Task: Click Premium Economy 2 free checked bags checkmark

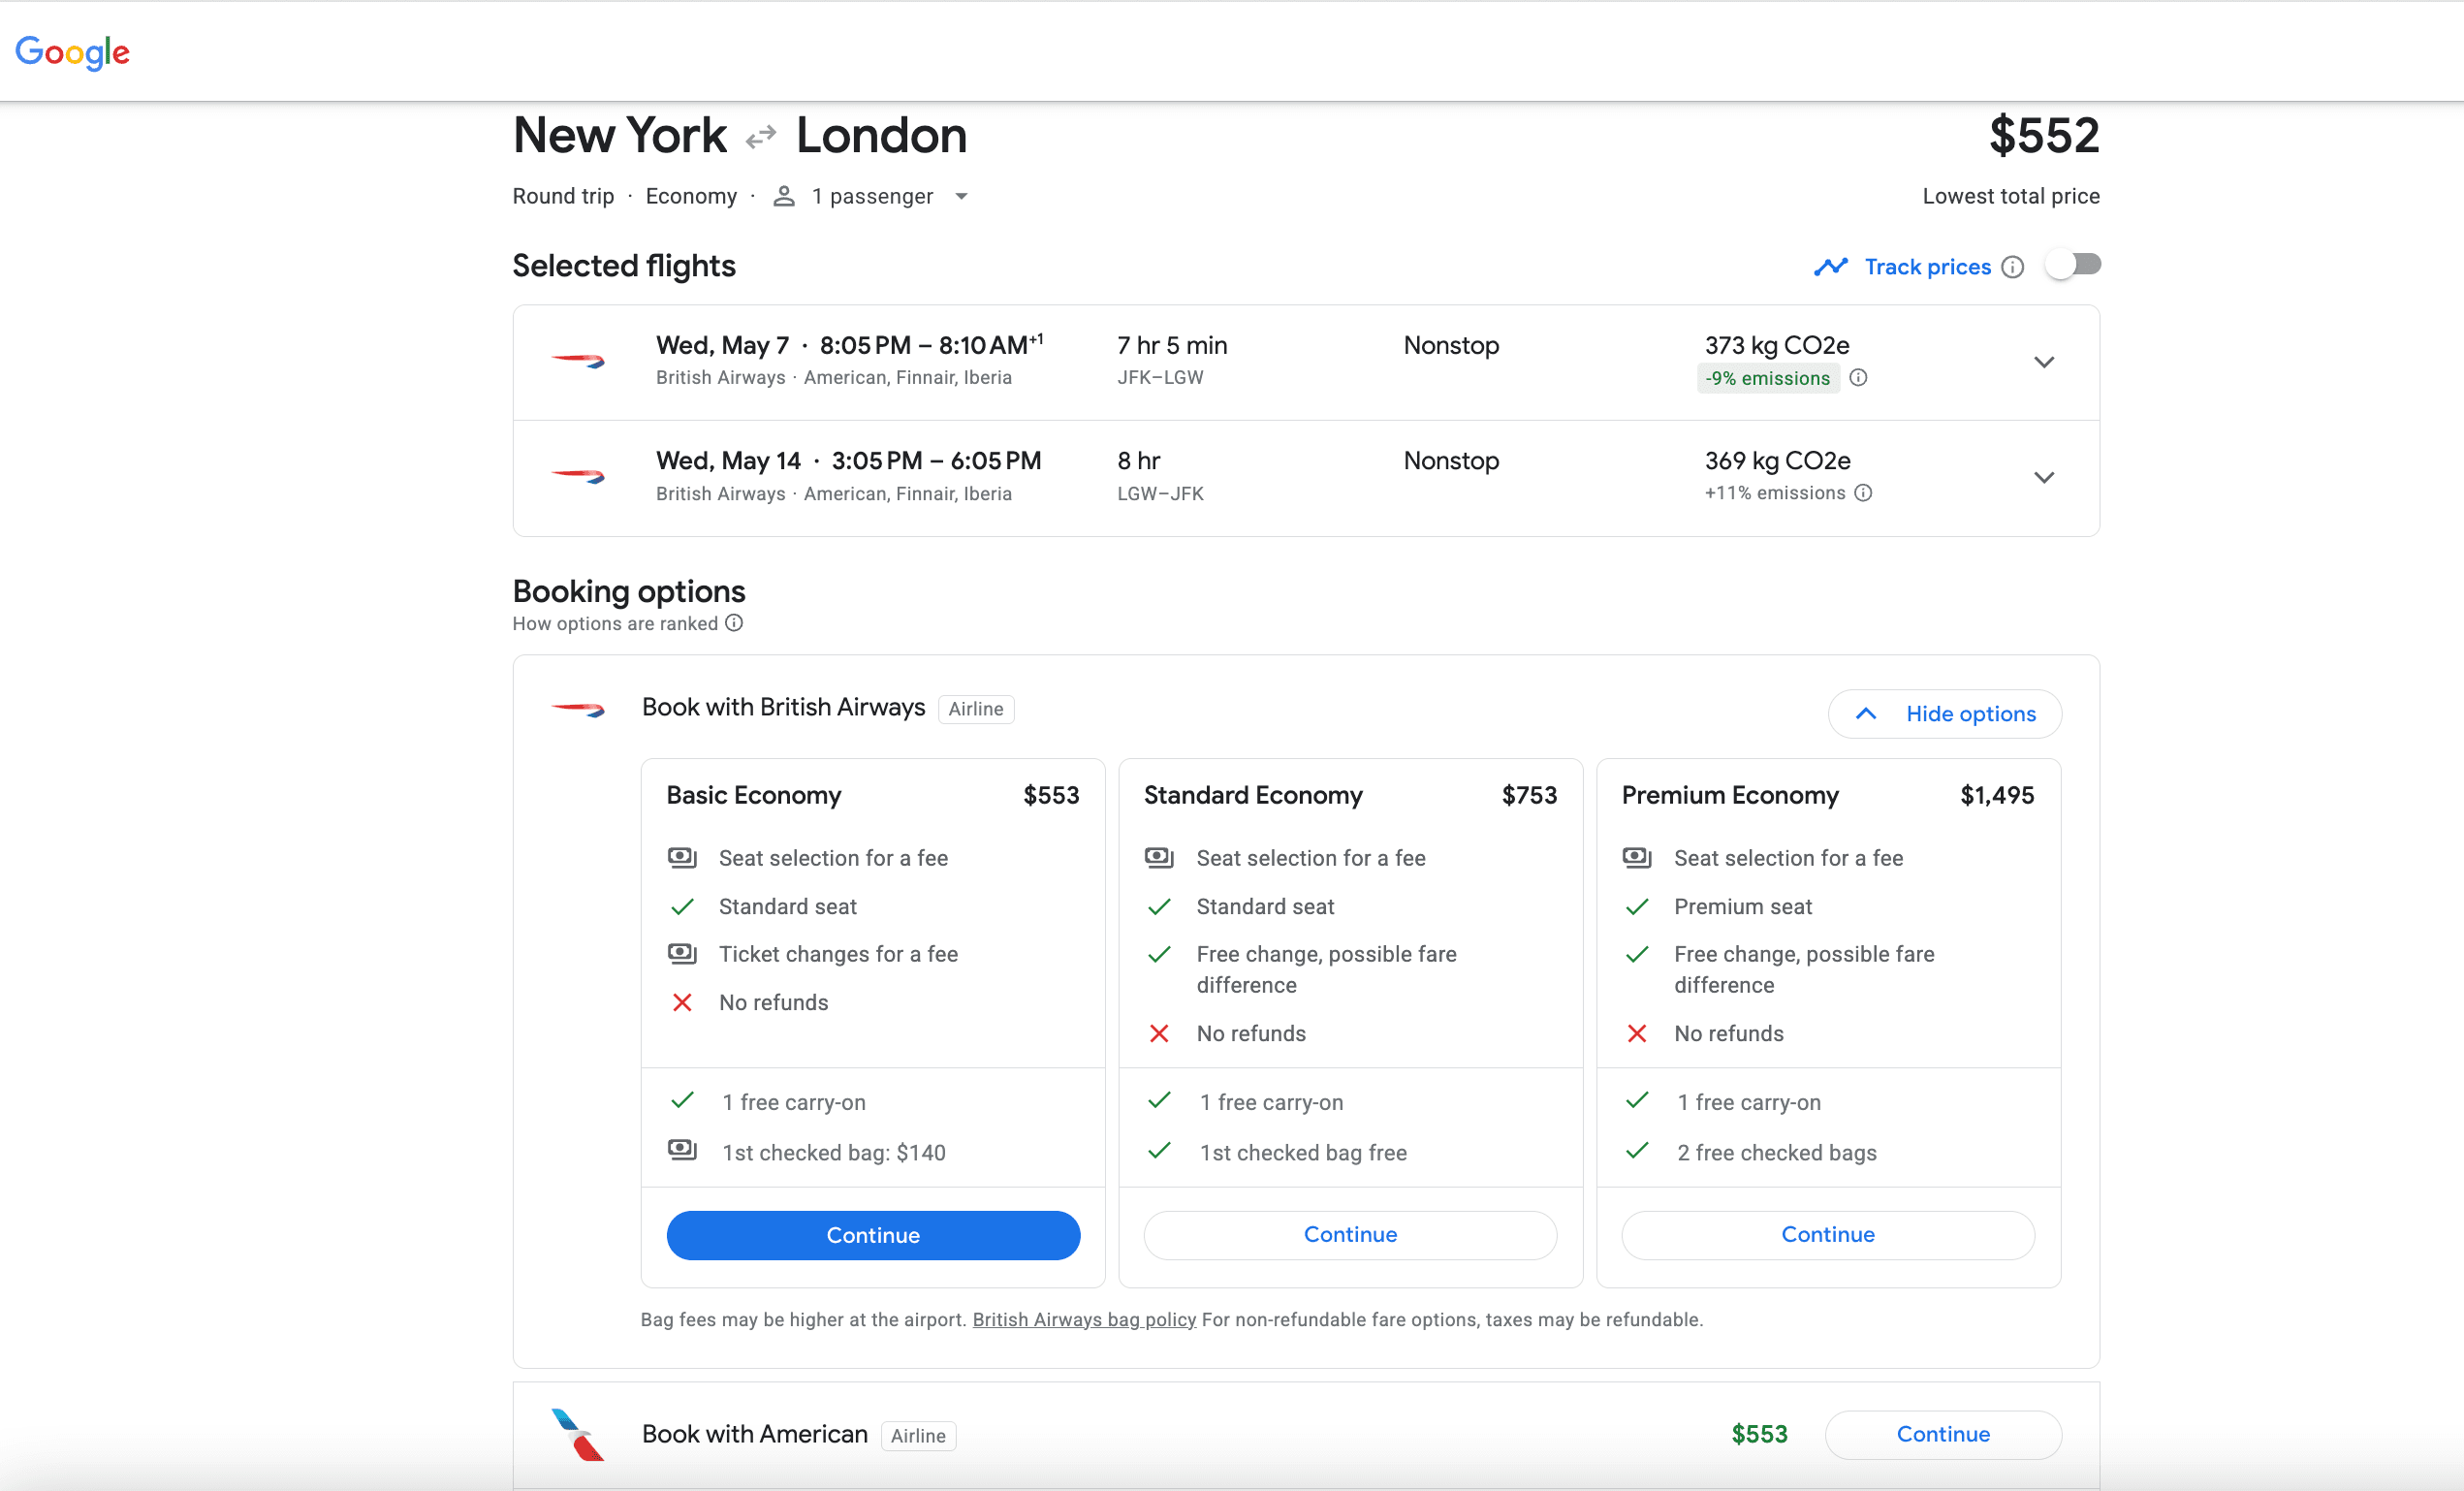Action: (x=1637, y=1151)
